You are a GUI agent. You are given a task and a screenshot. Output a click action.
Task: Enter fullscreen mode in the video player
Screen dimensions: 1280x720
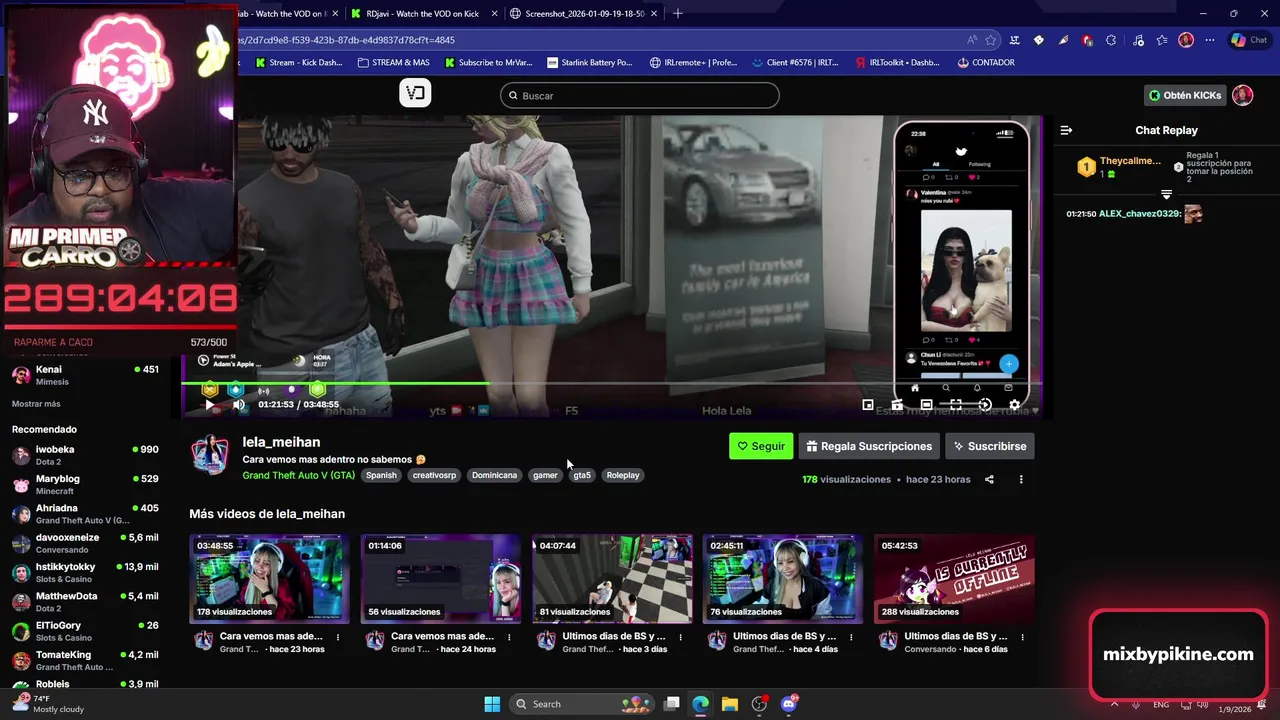point(956,405)
